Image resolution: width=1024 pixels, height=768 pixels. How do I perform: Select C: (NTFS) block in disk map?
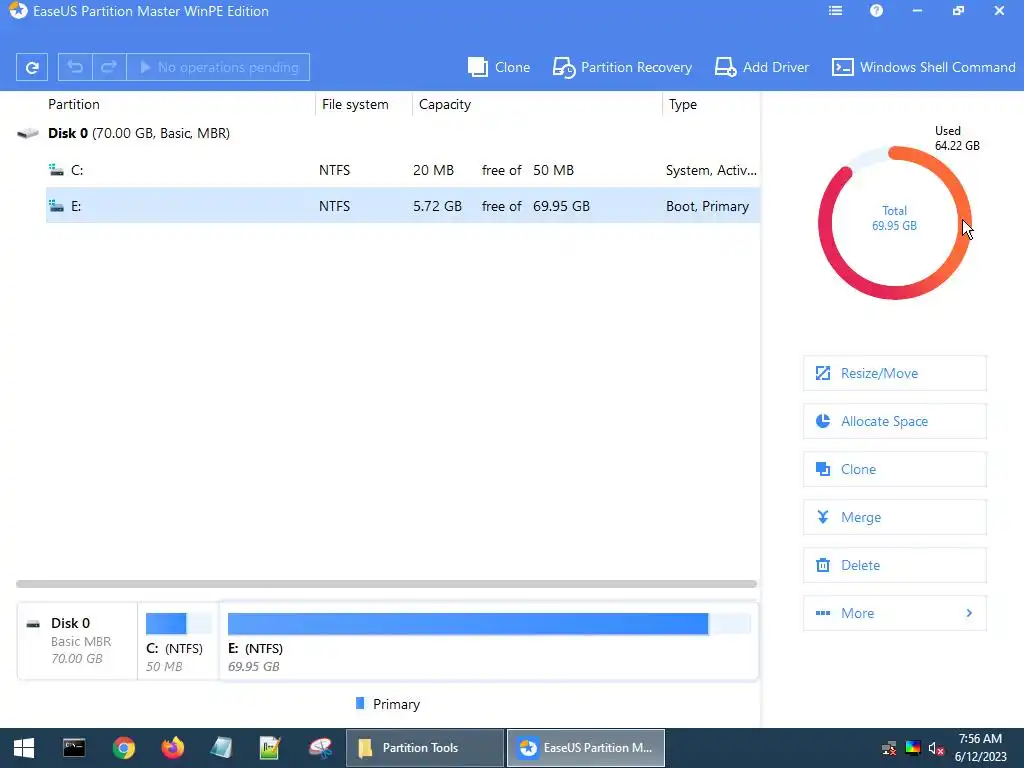coord(178,641)
